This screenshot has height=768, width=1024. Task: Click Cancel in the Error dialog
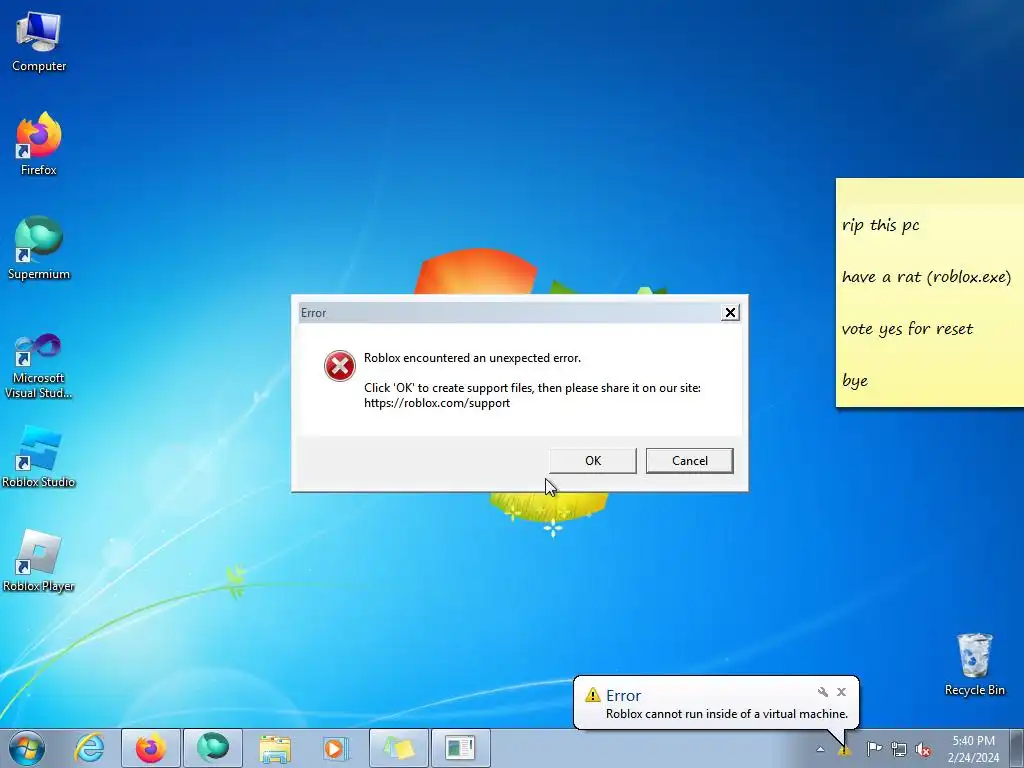[690, 460]
